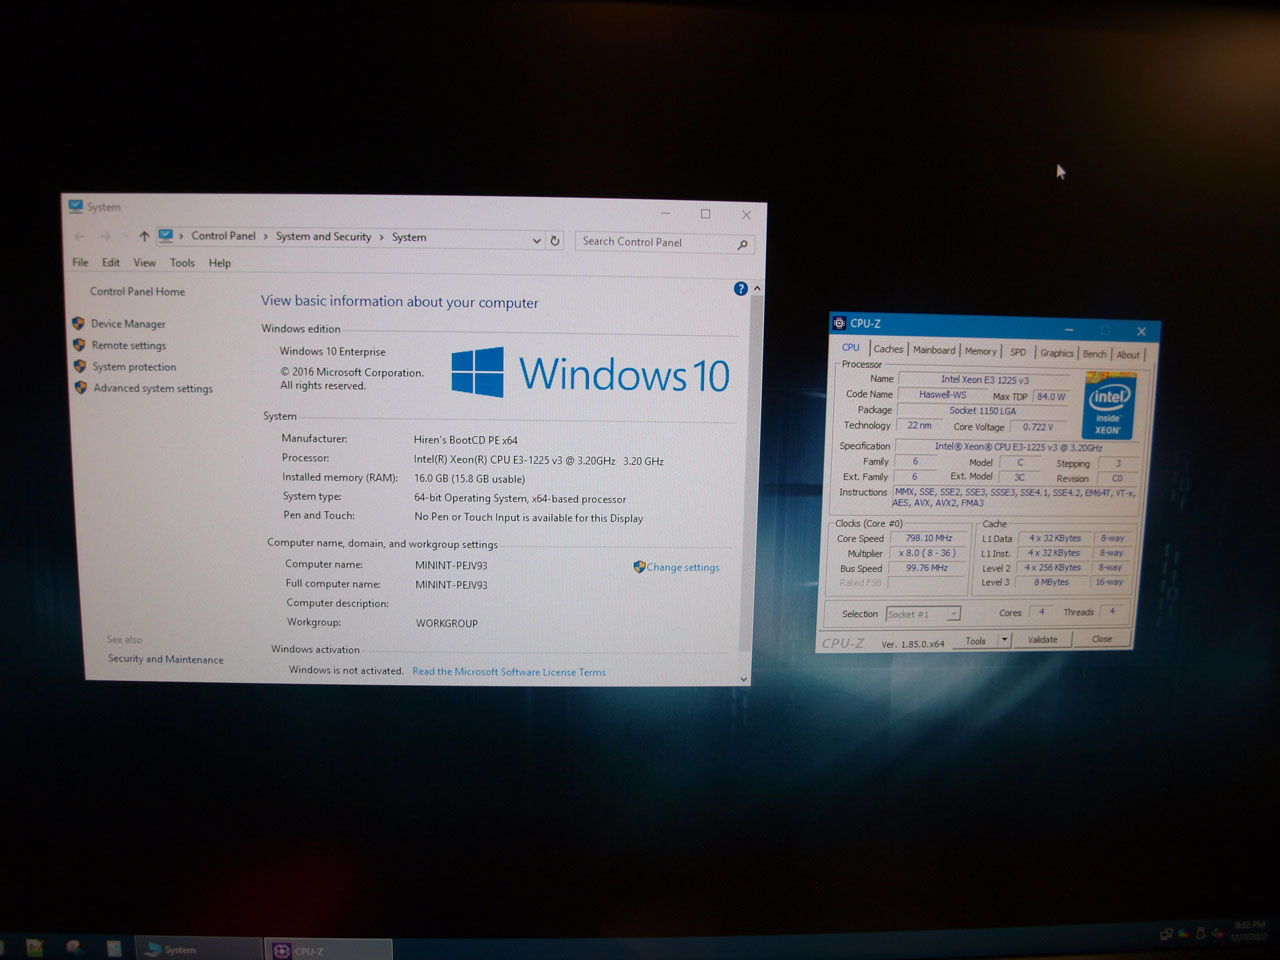Open the View menu
Image resolution: width=1280 pixels, height=960 pixels.
pos(145,262)
